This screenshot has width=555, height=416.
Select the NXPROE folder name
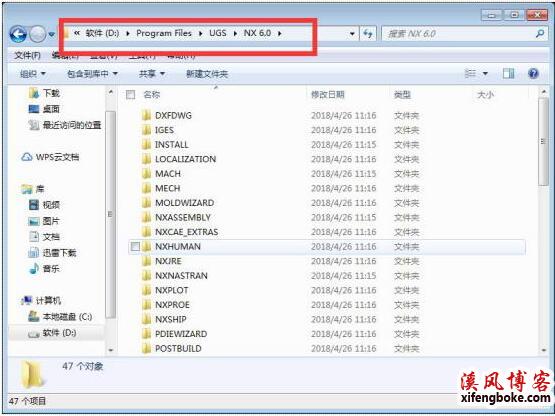pyautogui.click(x=172, y=304)
